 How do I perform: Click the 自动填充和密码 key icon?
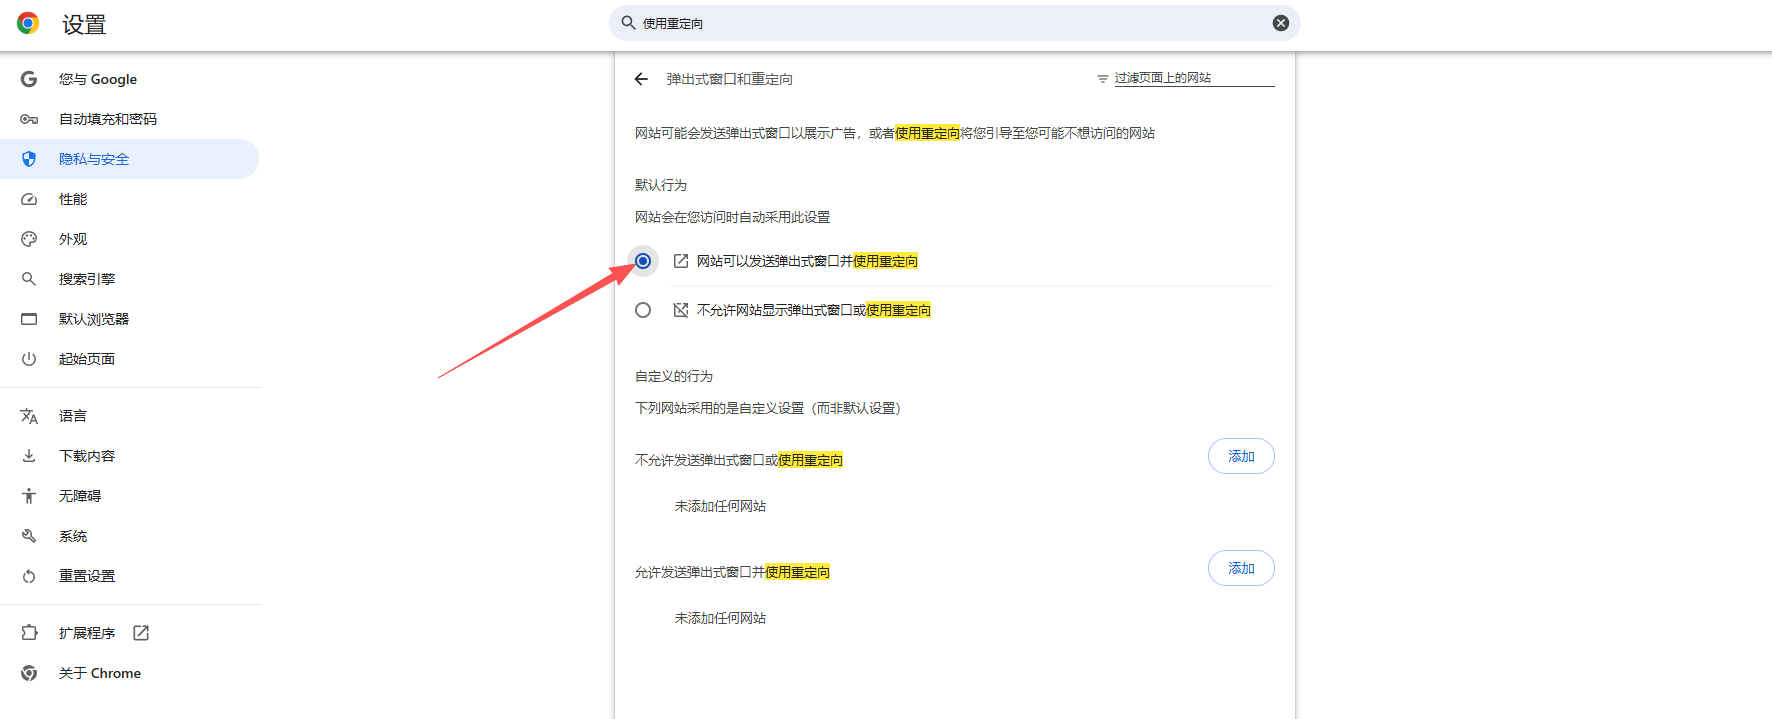pyautogui.click(x=29, y=119)
